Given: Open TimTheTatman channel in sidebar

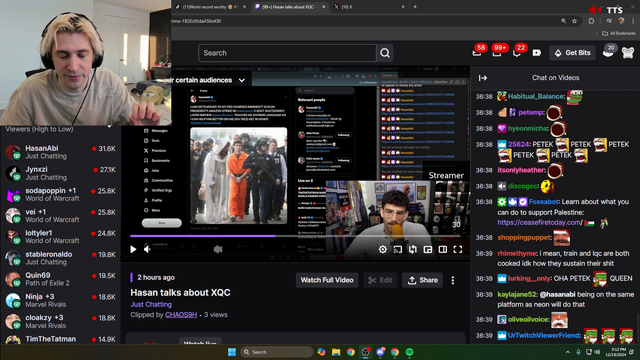Looking at the screenshot, I should [x=60, y=339].
